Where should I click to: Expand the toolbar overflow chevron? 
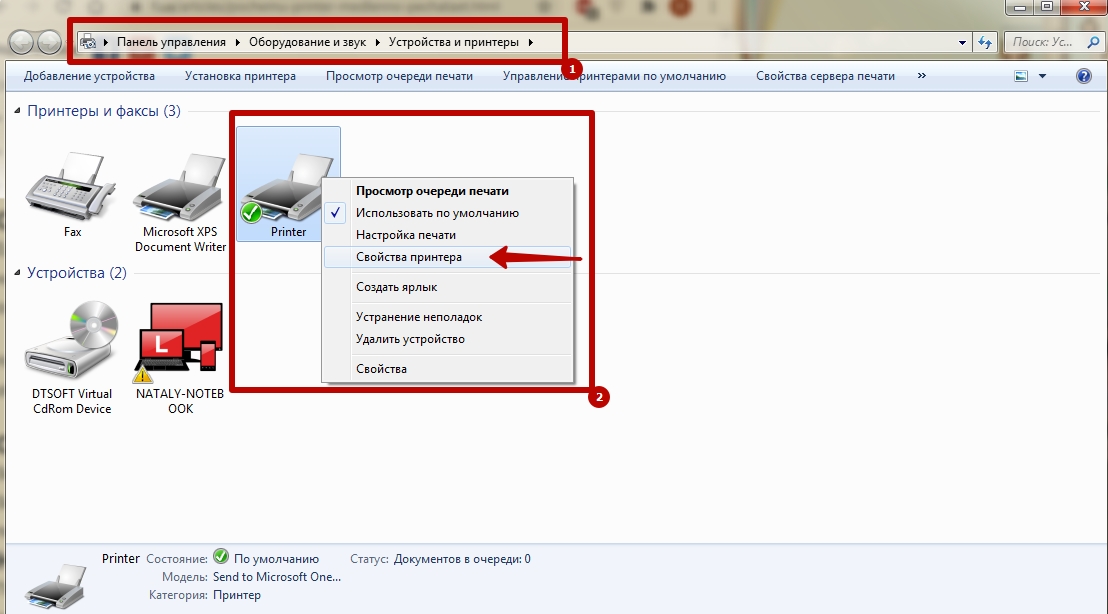click(x=921, y=76)
